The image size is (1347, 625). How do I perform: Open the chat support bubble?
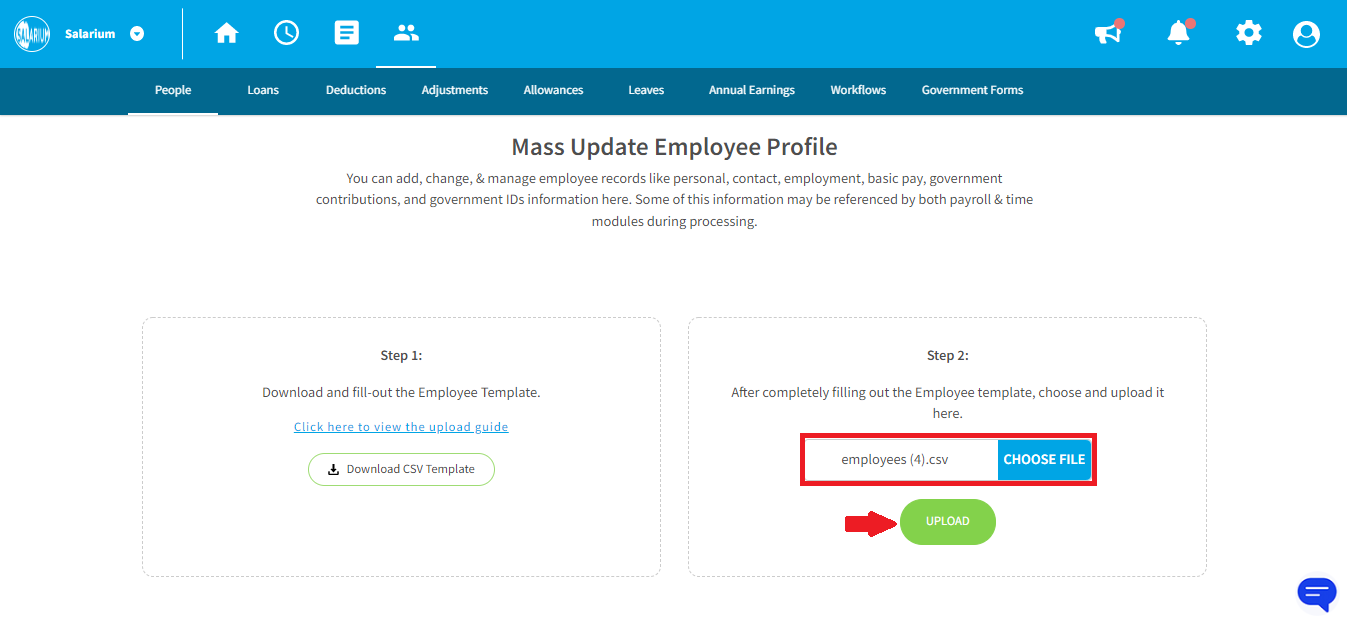tap(1317, 593)
